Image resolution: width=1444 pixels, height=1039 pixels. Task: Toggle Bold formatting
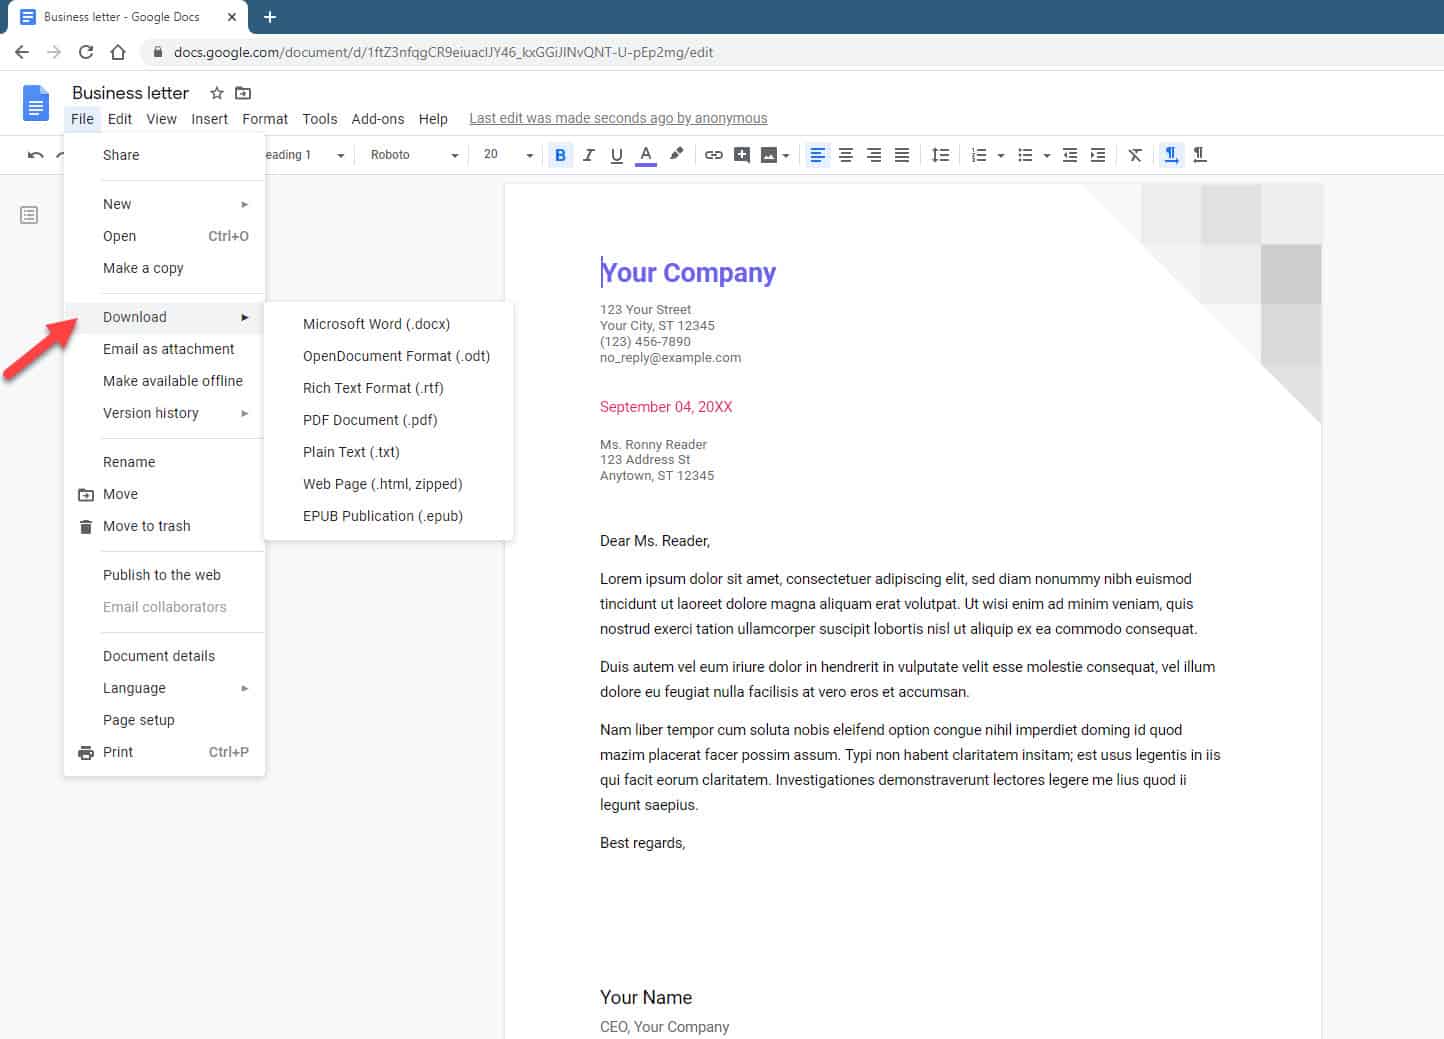coord(560,155)
